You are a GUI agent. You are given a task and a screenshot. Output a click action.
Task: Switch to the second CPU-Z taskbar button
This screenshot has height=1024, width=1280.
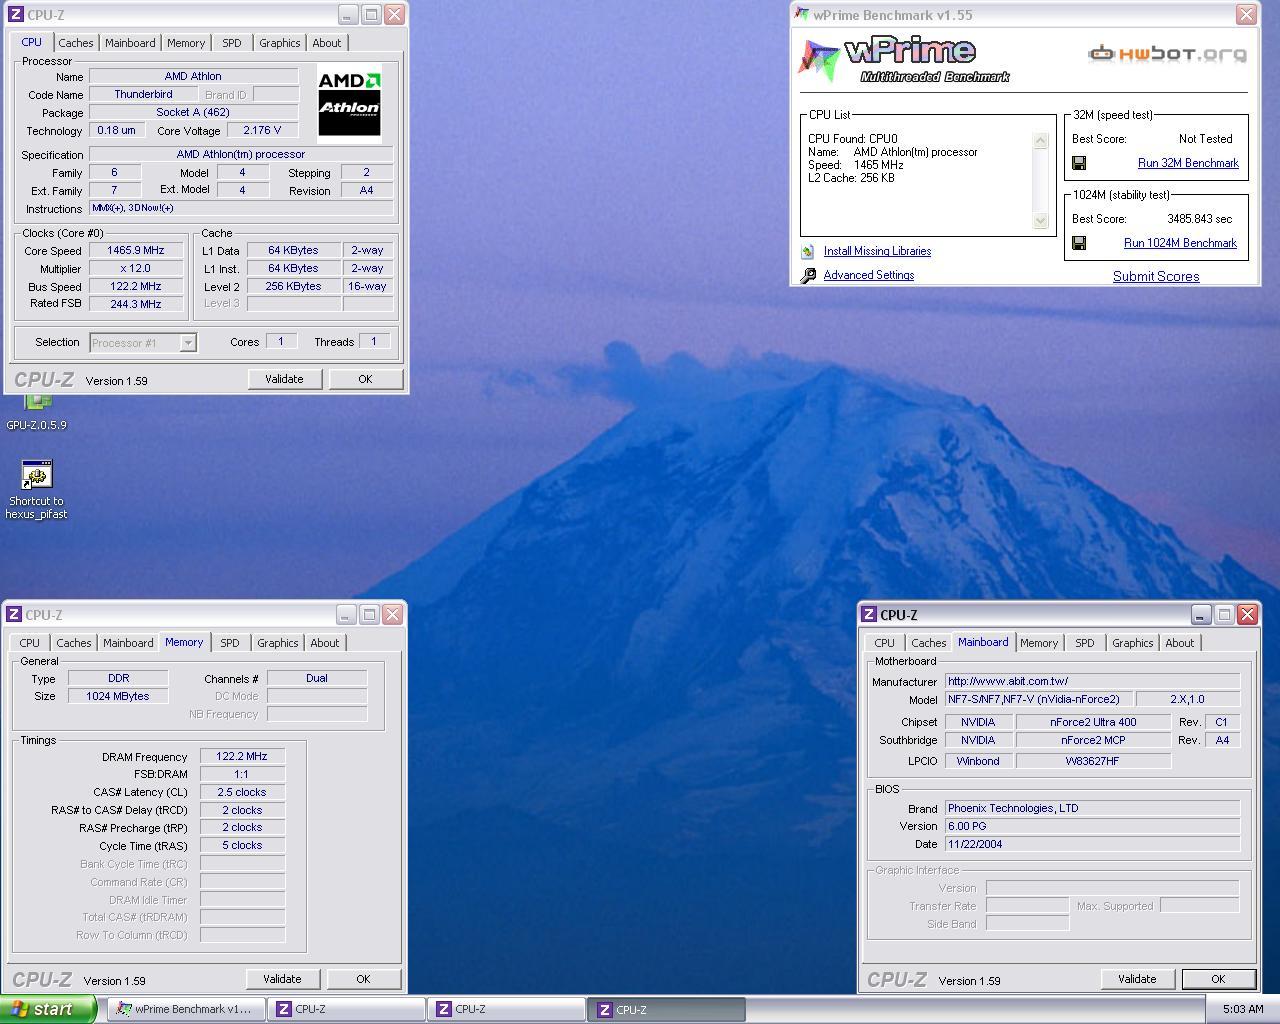[506, 1009]
